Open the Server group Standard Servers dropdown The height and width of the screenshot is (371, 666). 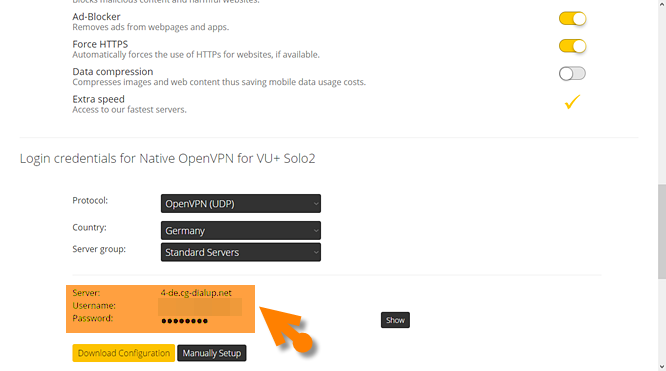point(240,252)
